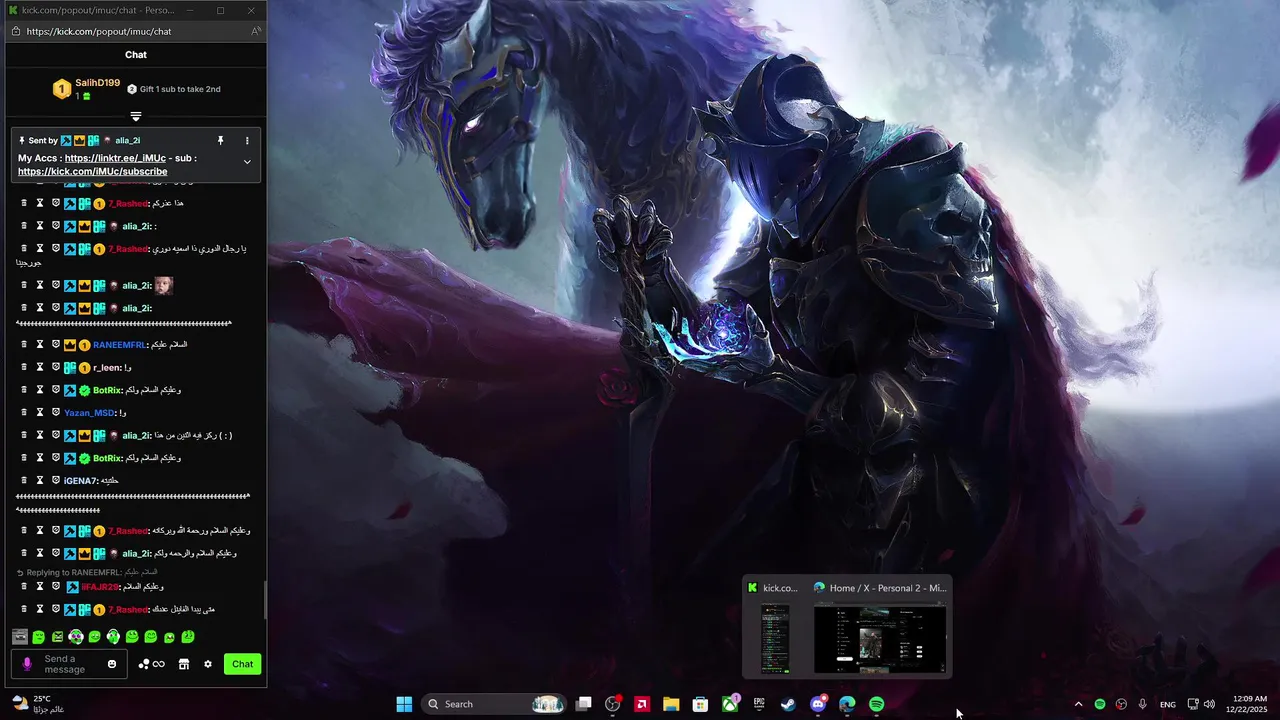Click the purple microphone icon in message box
Screen dimensions: 1280x720
(x=27, y=664)
